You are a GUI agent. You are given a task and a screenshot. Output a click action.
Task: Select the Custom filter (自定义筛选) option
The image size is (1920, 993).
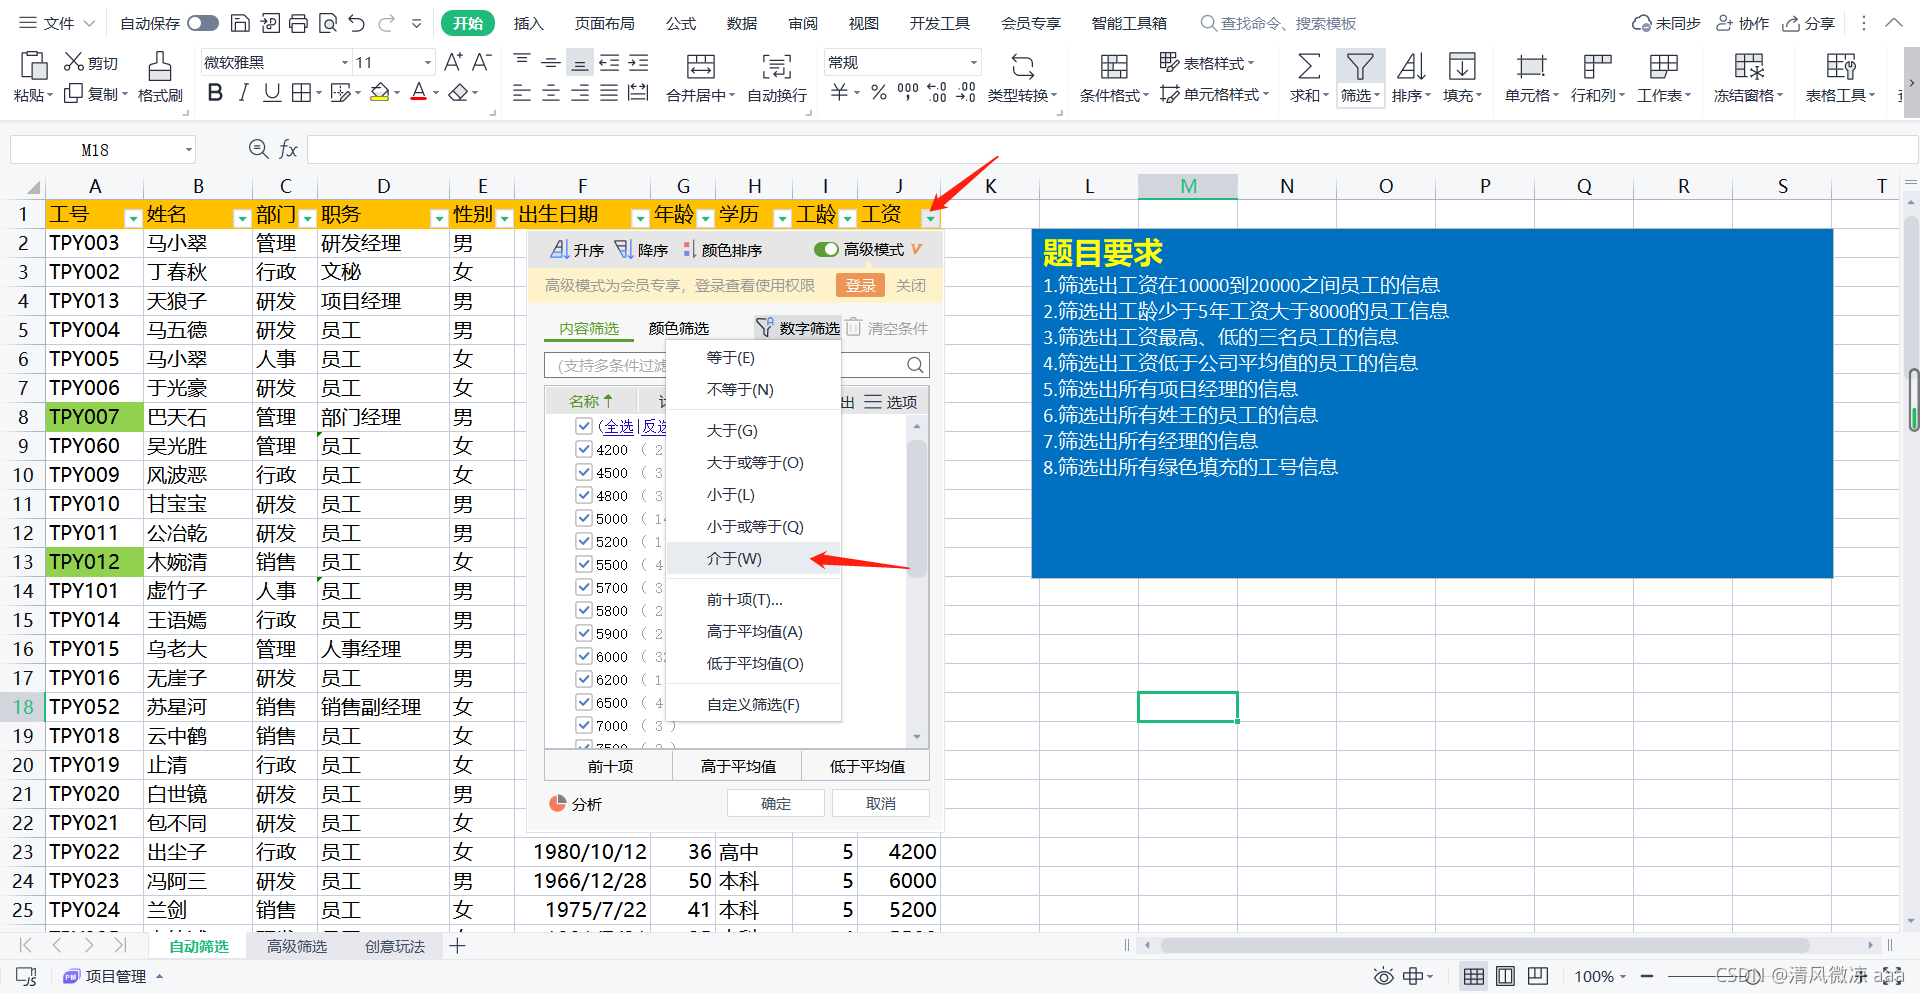click(753, 704)
